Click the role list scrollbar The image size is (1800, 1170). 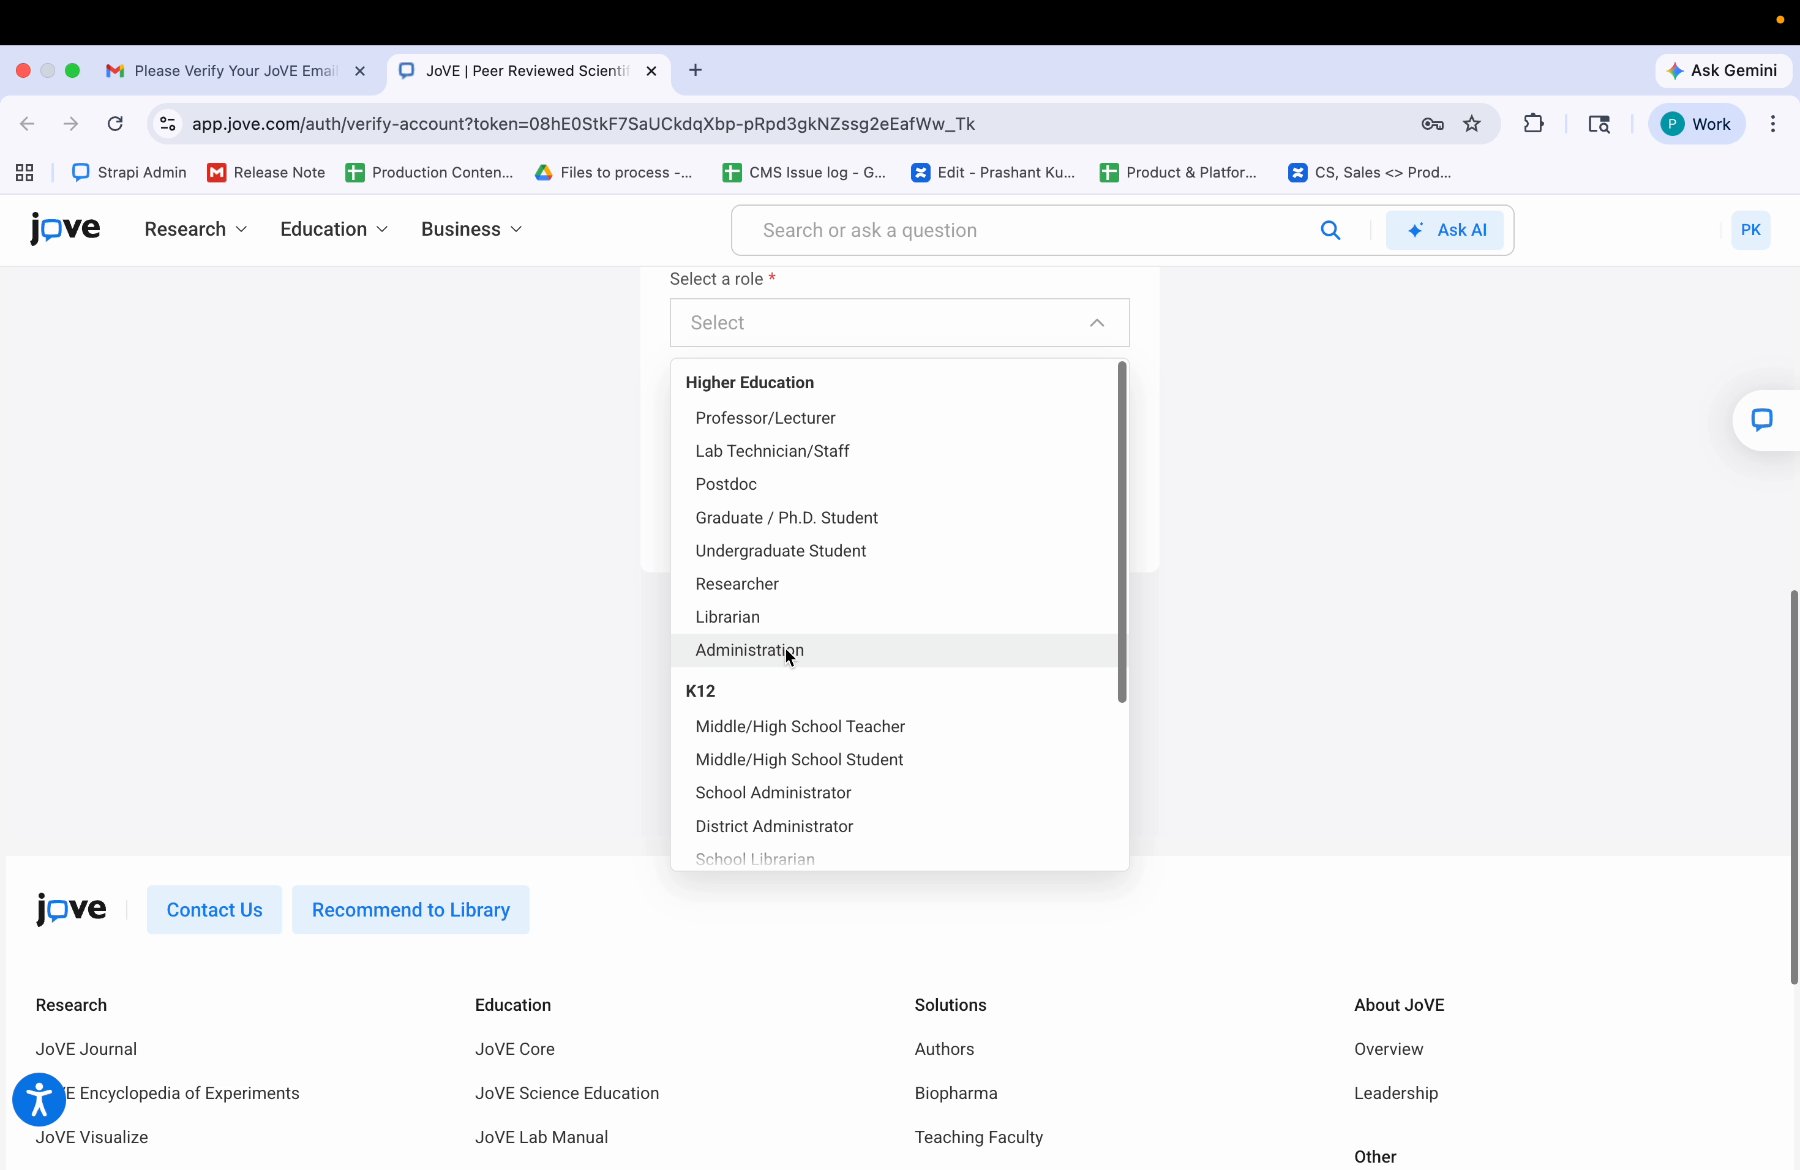pyautogui.click(x=1122, y=532)
